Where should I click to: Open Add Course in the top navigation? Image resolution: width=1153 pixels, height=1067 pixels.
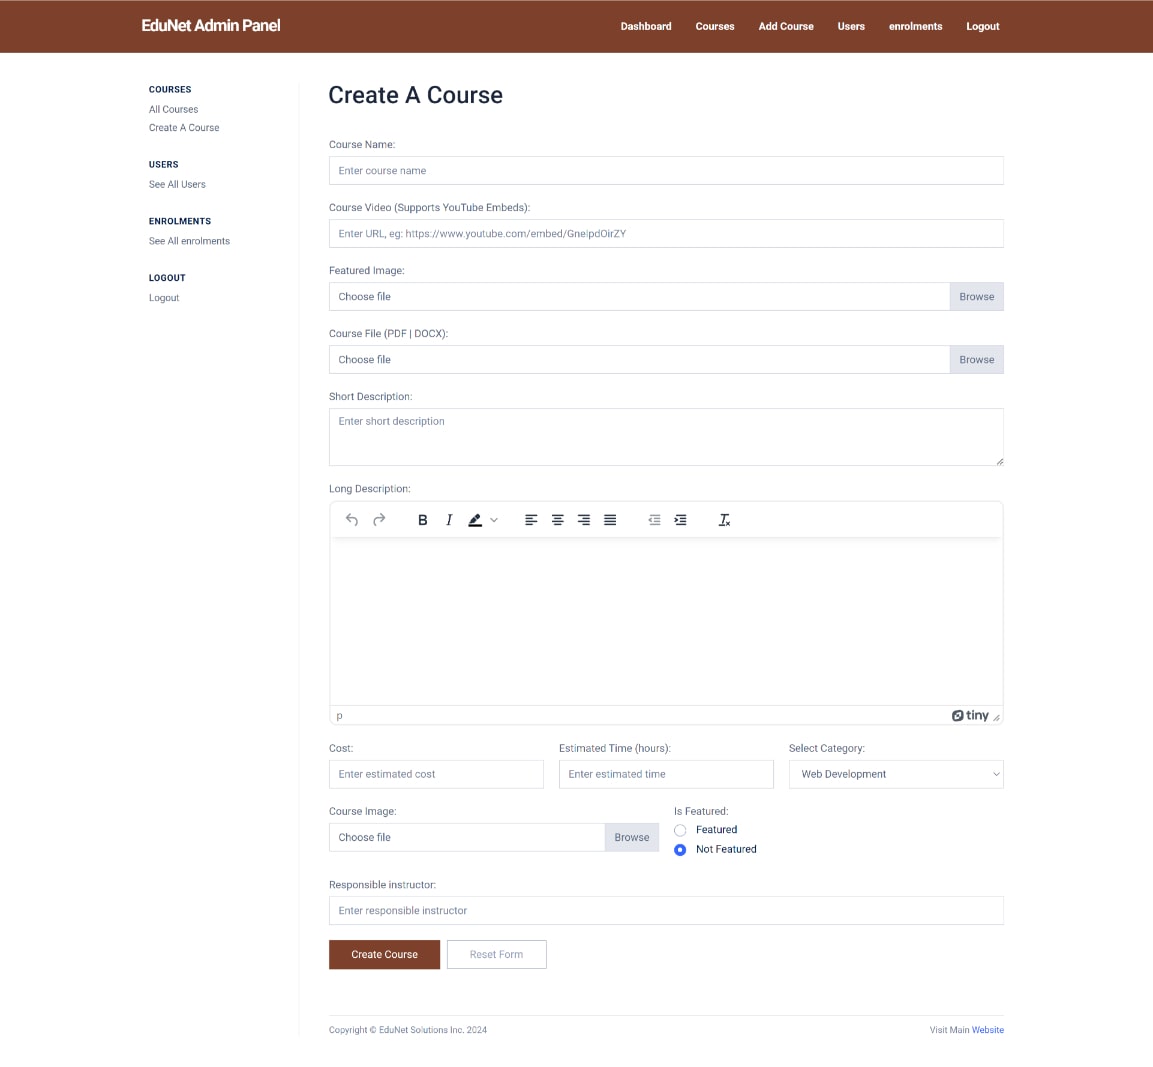tap(786, 26)
